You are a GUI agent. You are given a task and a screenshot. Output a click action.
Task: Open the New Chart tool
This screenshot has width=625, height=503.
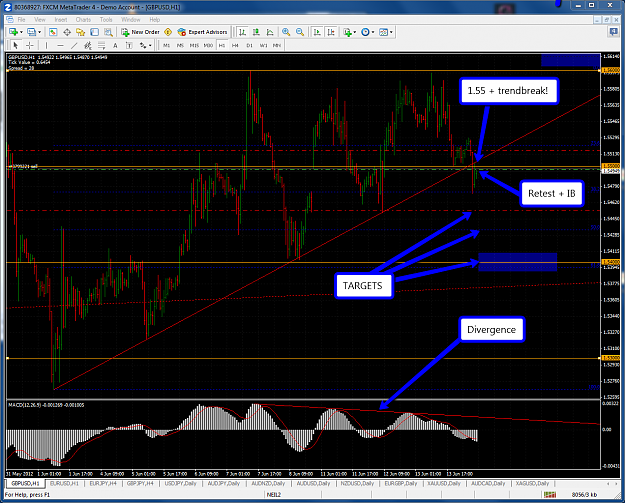click(13, 32)
